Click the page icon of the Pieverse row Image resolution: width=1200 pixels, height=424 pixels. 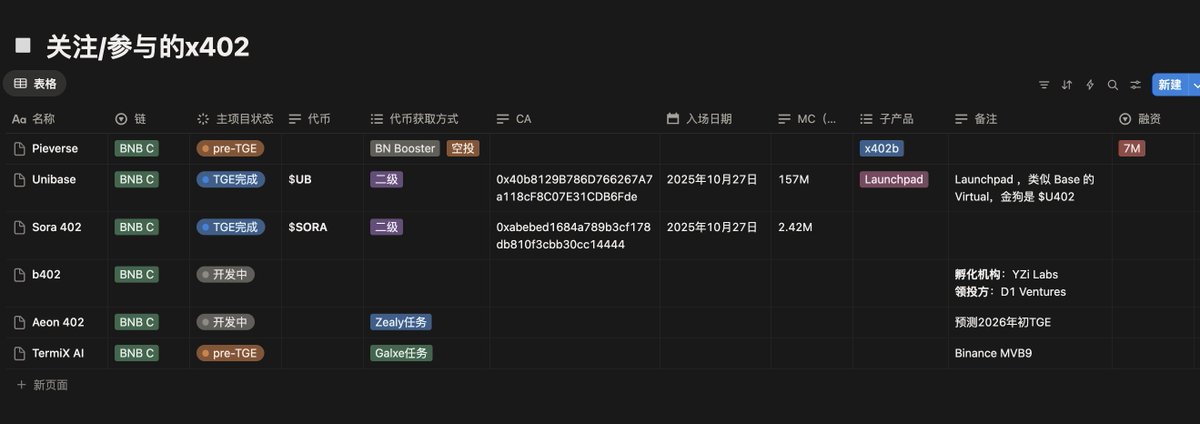click(19, 148)
